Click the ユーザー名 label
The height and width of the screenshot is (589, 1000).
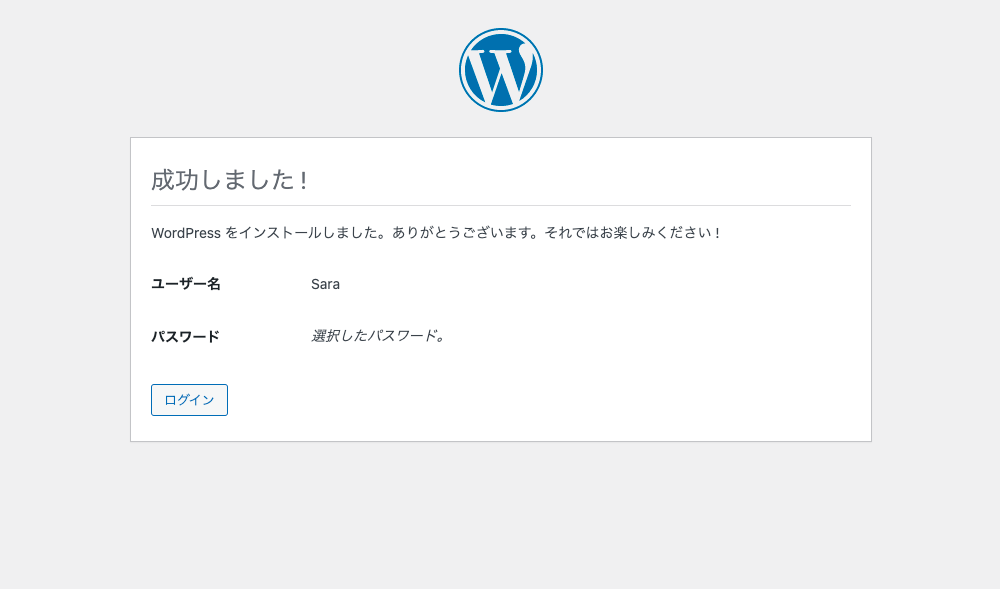186,284
